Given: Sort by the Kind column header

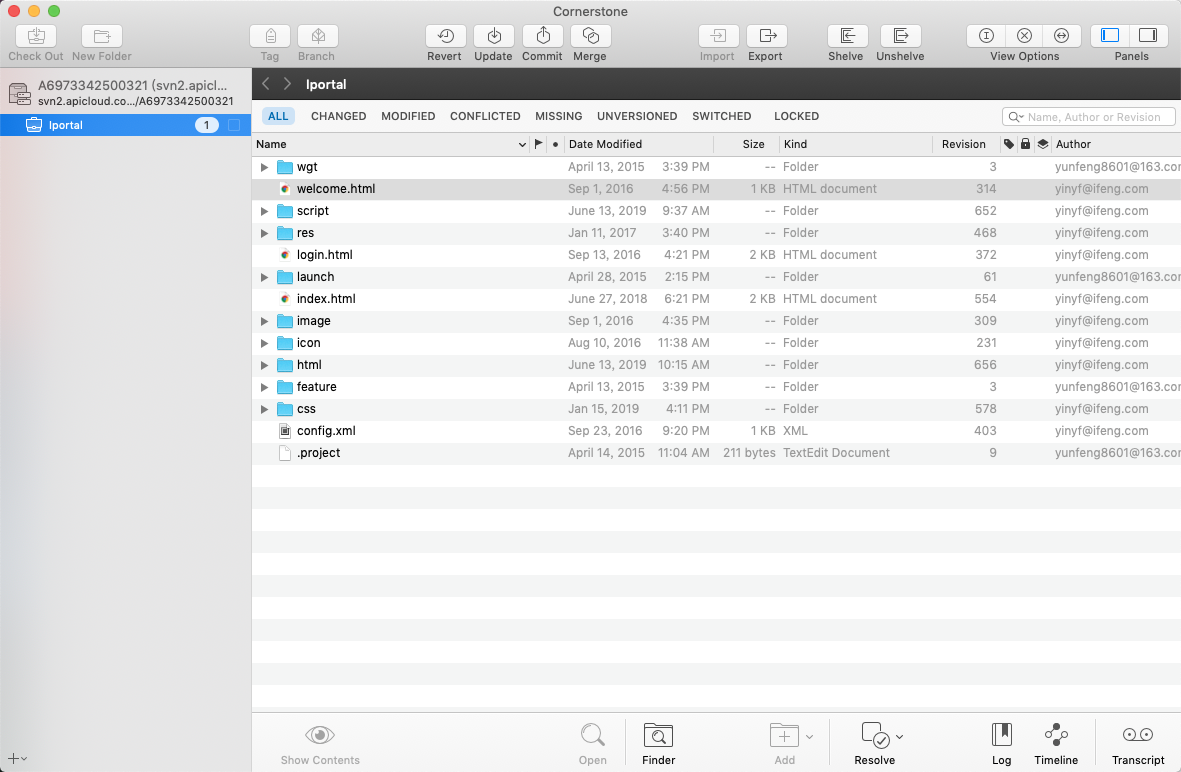Looking at the screenshot, I should pos(856,144).
